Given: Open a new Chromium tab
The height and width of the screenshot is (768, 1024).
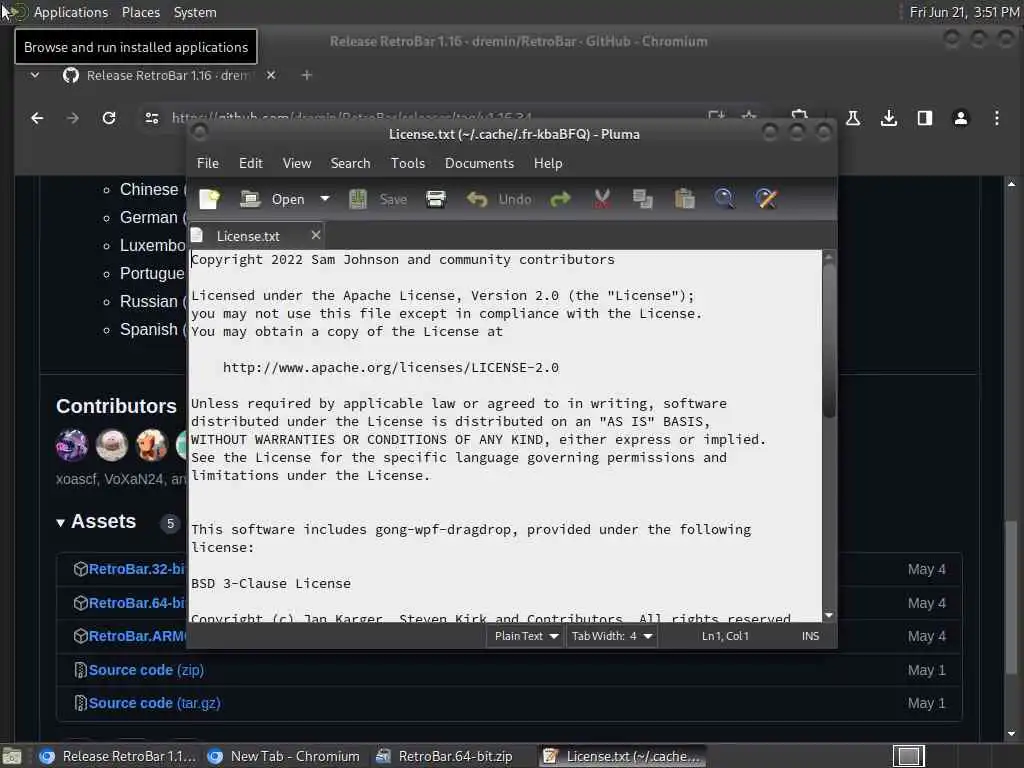Looking at the screenshot, I should click(x=306, y=75).
